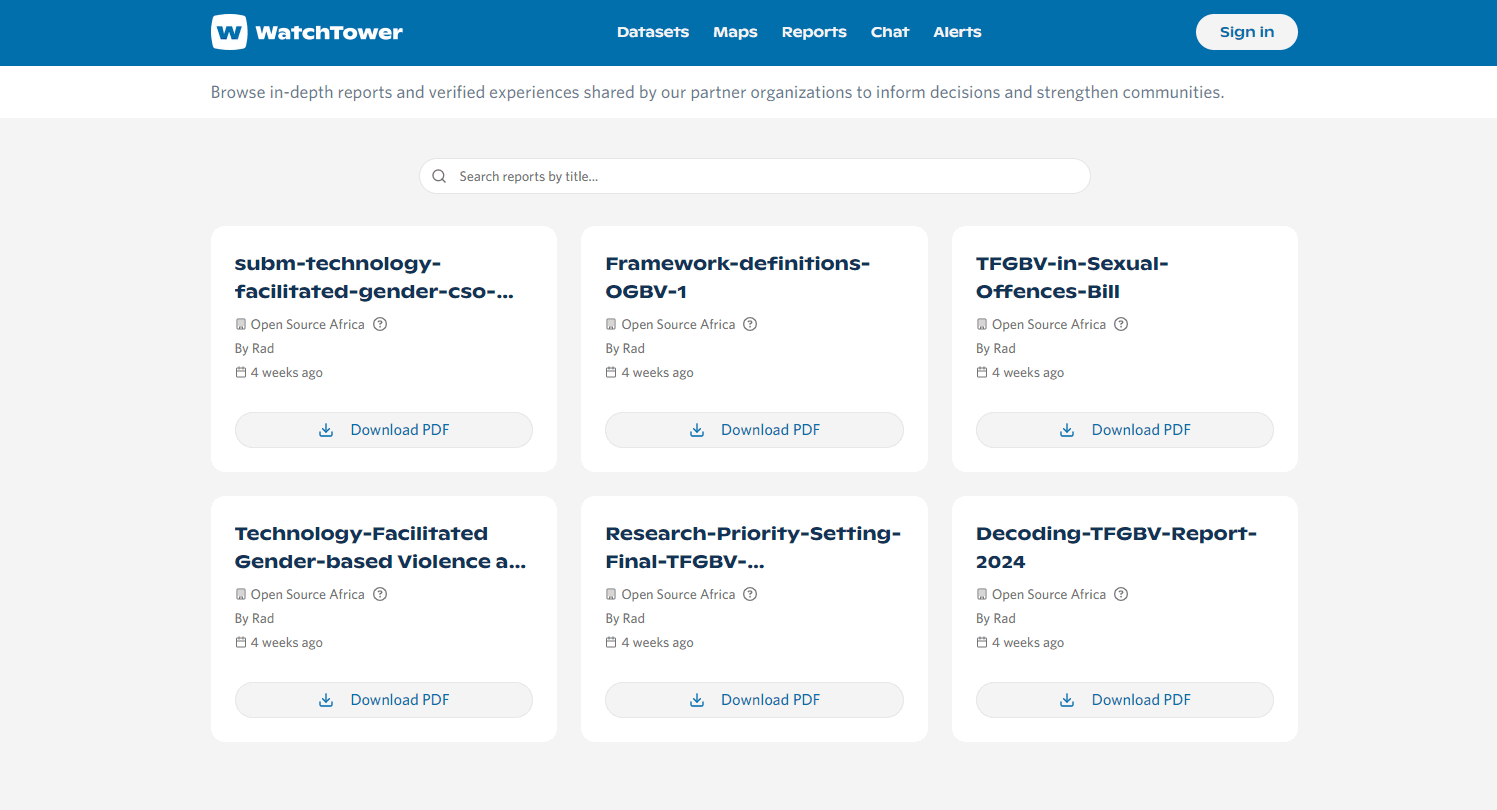Click help icon on Technology-Facilitated Gender-based Violence card
Viewport: 1497px width, 810px height.
[380, 594]
